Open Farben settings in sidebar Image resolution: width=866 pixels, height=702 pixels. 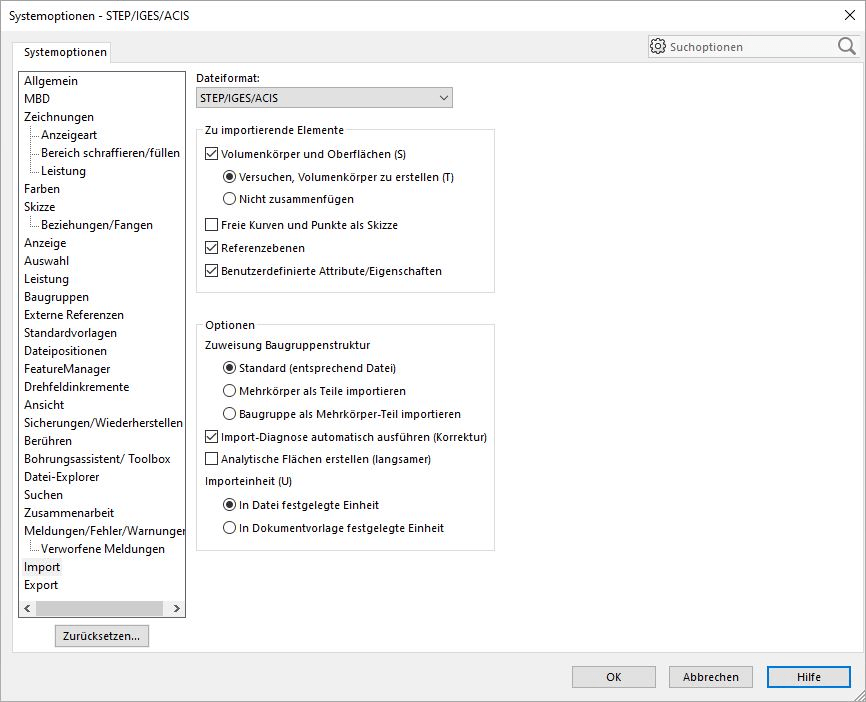(40, 188)
